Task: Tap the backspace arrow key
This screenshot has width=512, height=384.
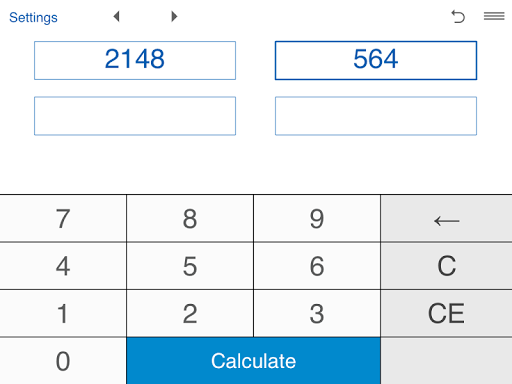Action: (x=446, y=219)
